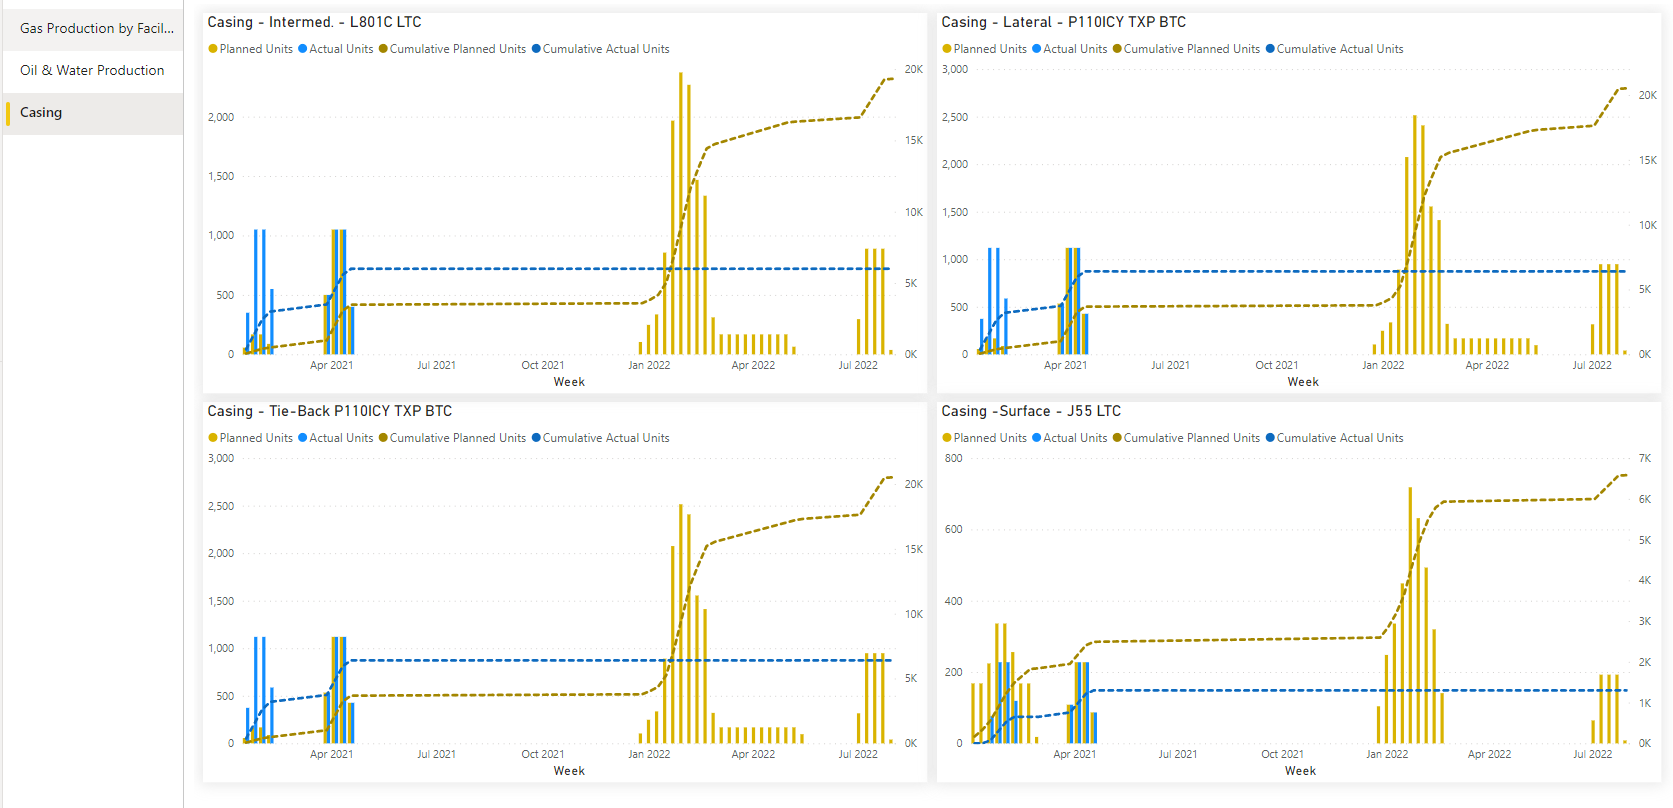
Task: Click Planned Units legend marker in Intermed. chart
Action: click(x=213, y=49)
